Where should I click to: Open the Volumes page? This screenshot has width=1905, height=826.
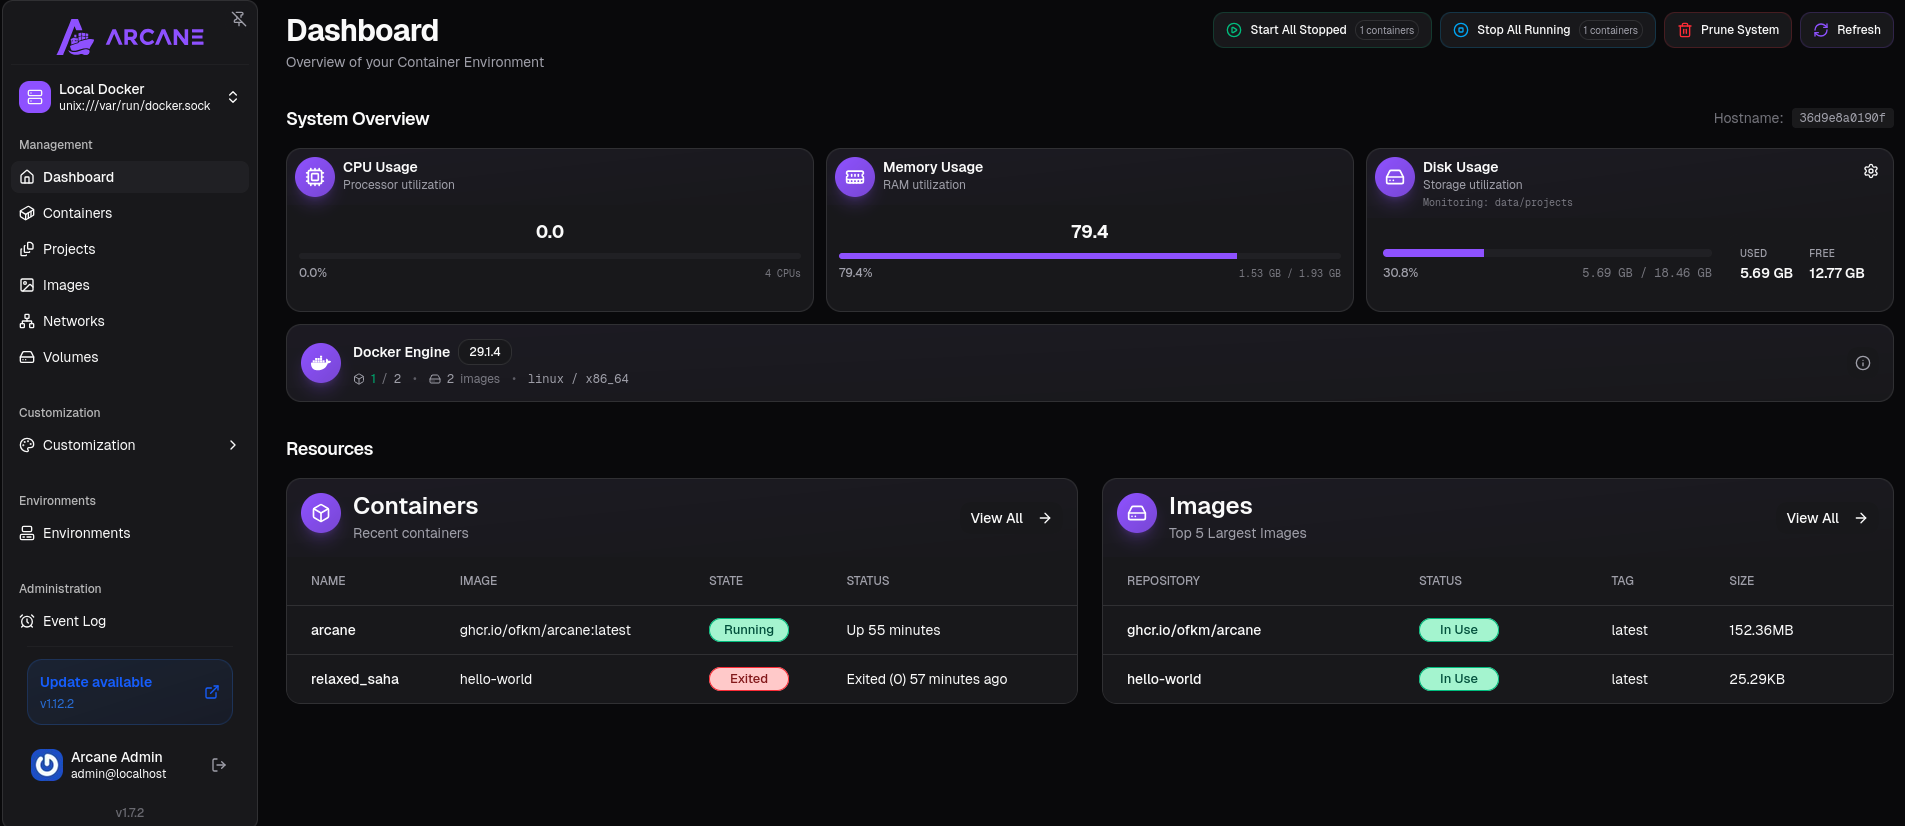pos(70,357)
